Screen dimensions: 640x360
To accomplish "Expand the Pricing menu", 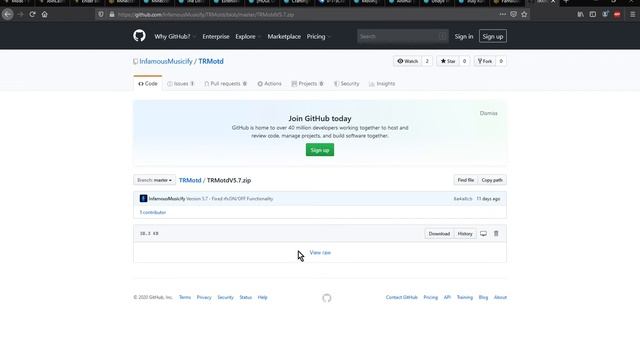I will click(x=318, y=36).
